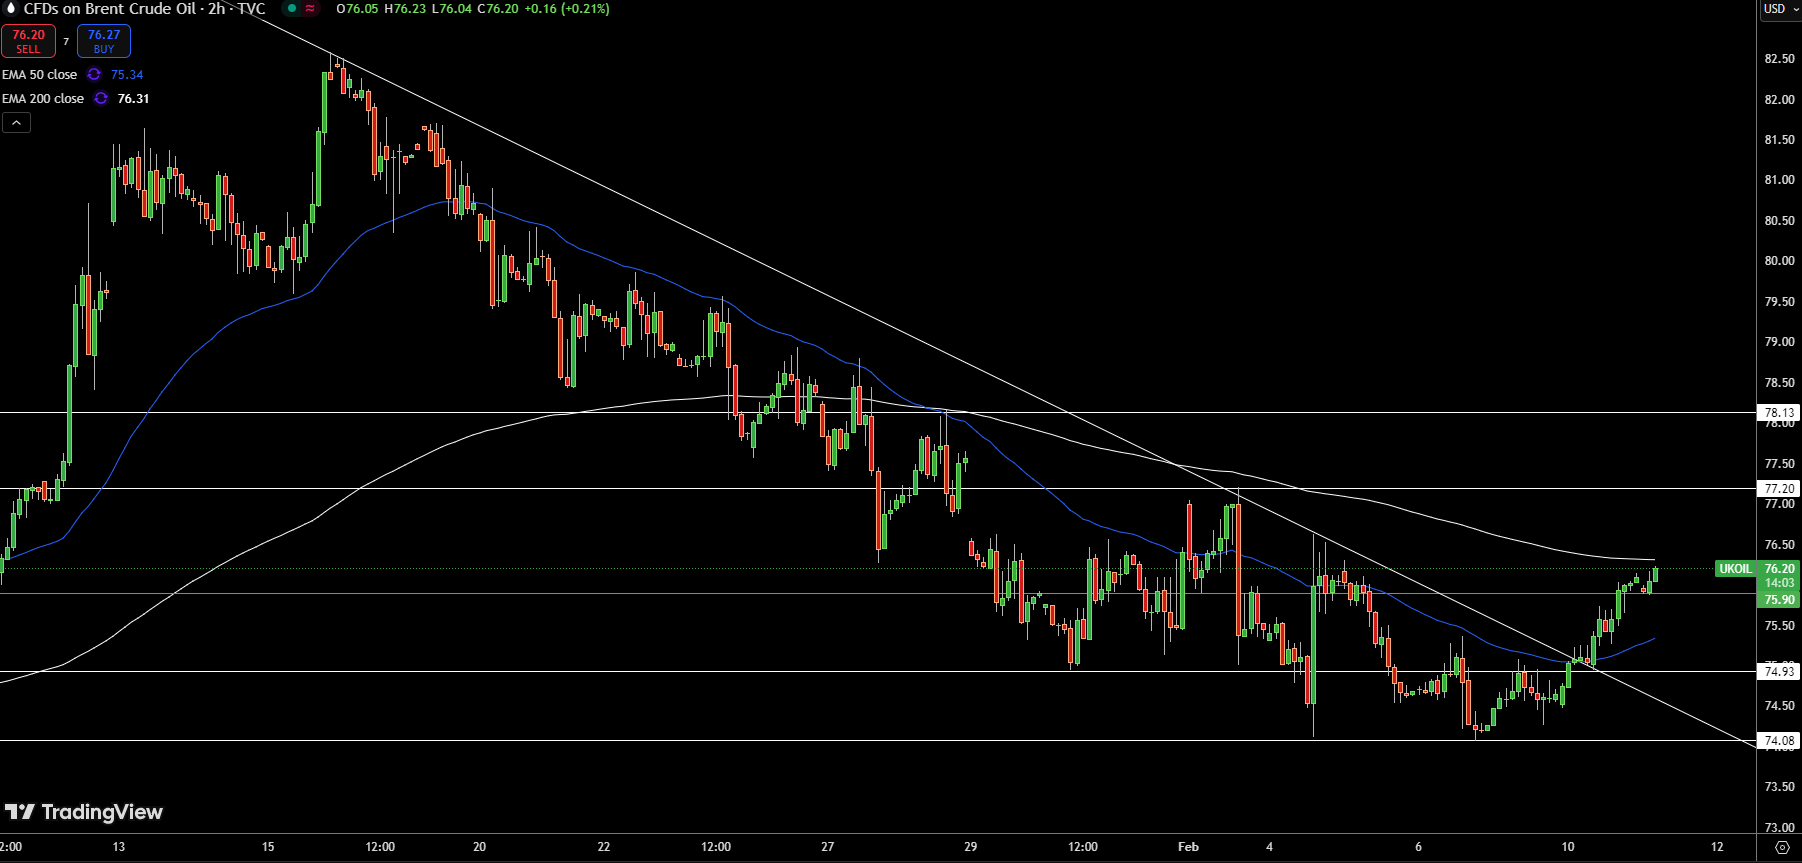1802x863 pixels.
Task: Click the 82.50 price axis tick
Action: tap(1779, 58)
